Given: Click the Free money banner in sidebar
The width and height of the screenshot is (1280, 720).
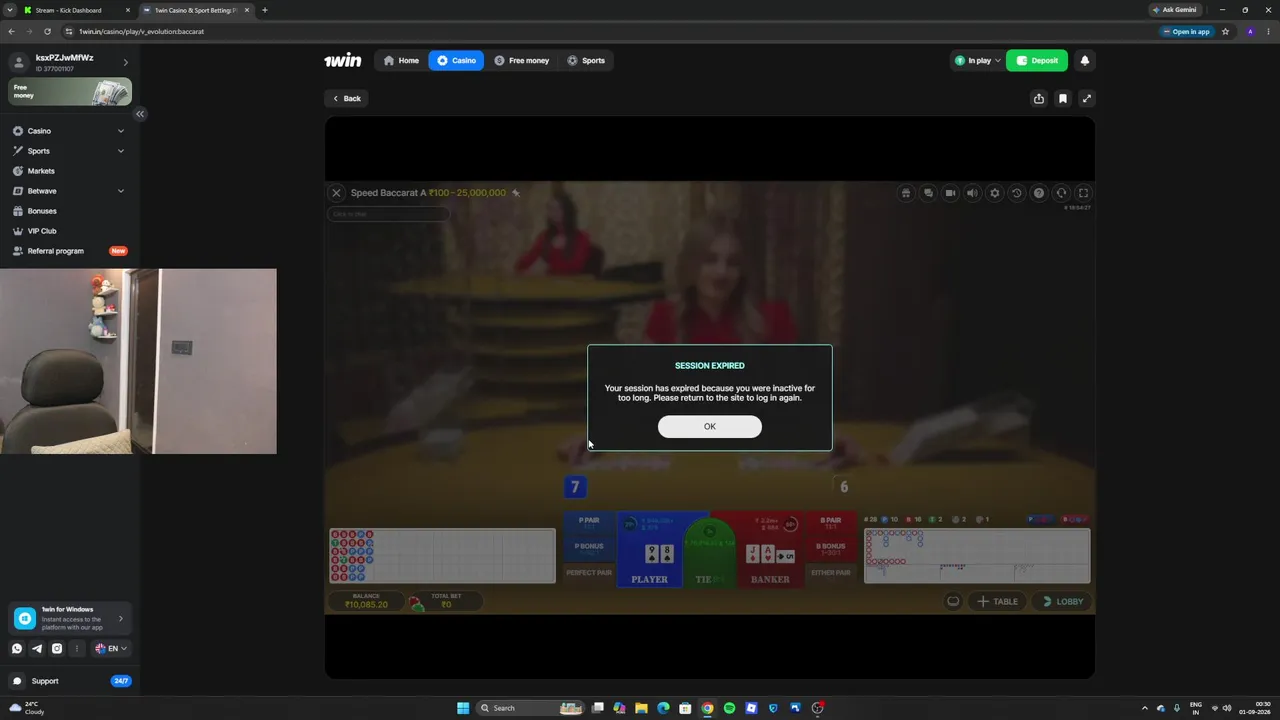Looking at the screenshot, I should click(x=70, y=92).
